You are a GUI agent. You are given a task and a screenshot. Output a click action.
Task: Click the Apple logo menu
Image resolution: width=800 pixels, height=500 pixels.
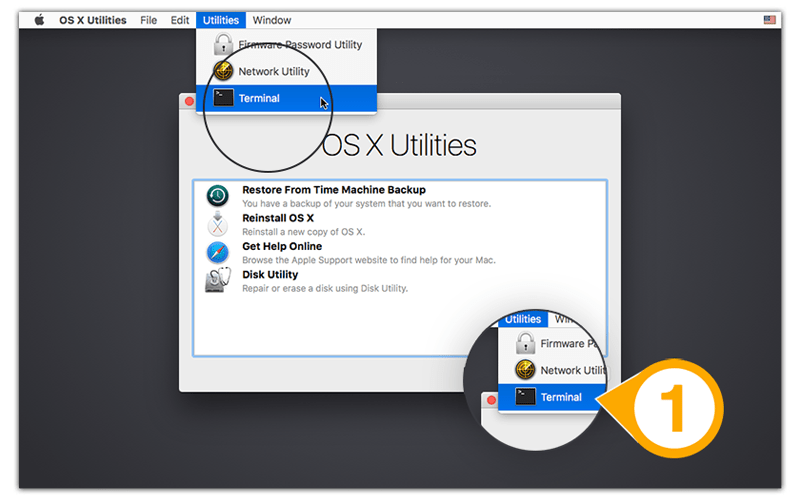pos(39,20)
